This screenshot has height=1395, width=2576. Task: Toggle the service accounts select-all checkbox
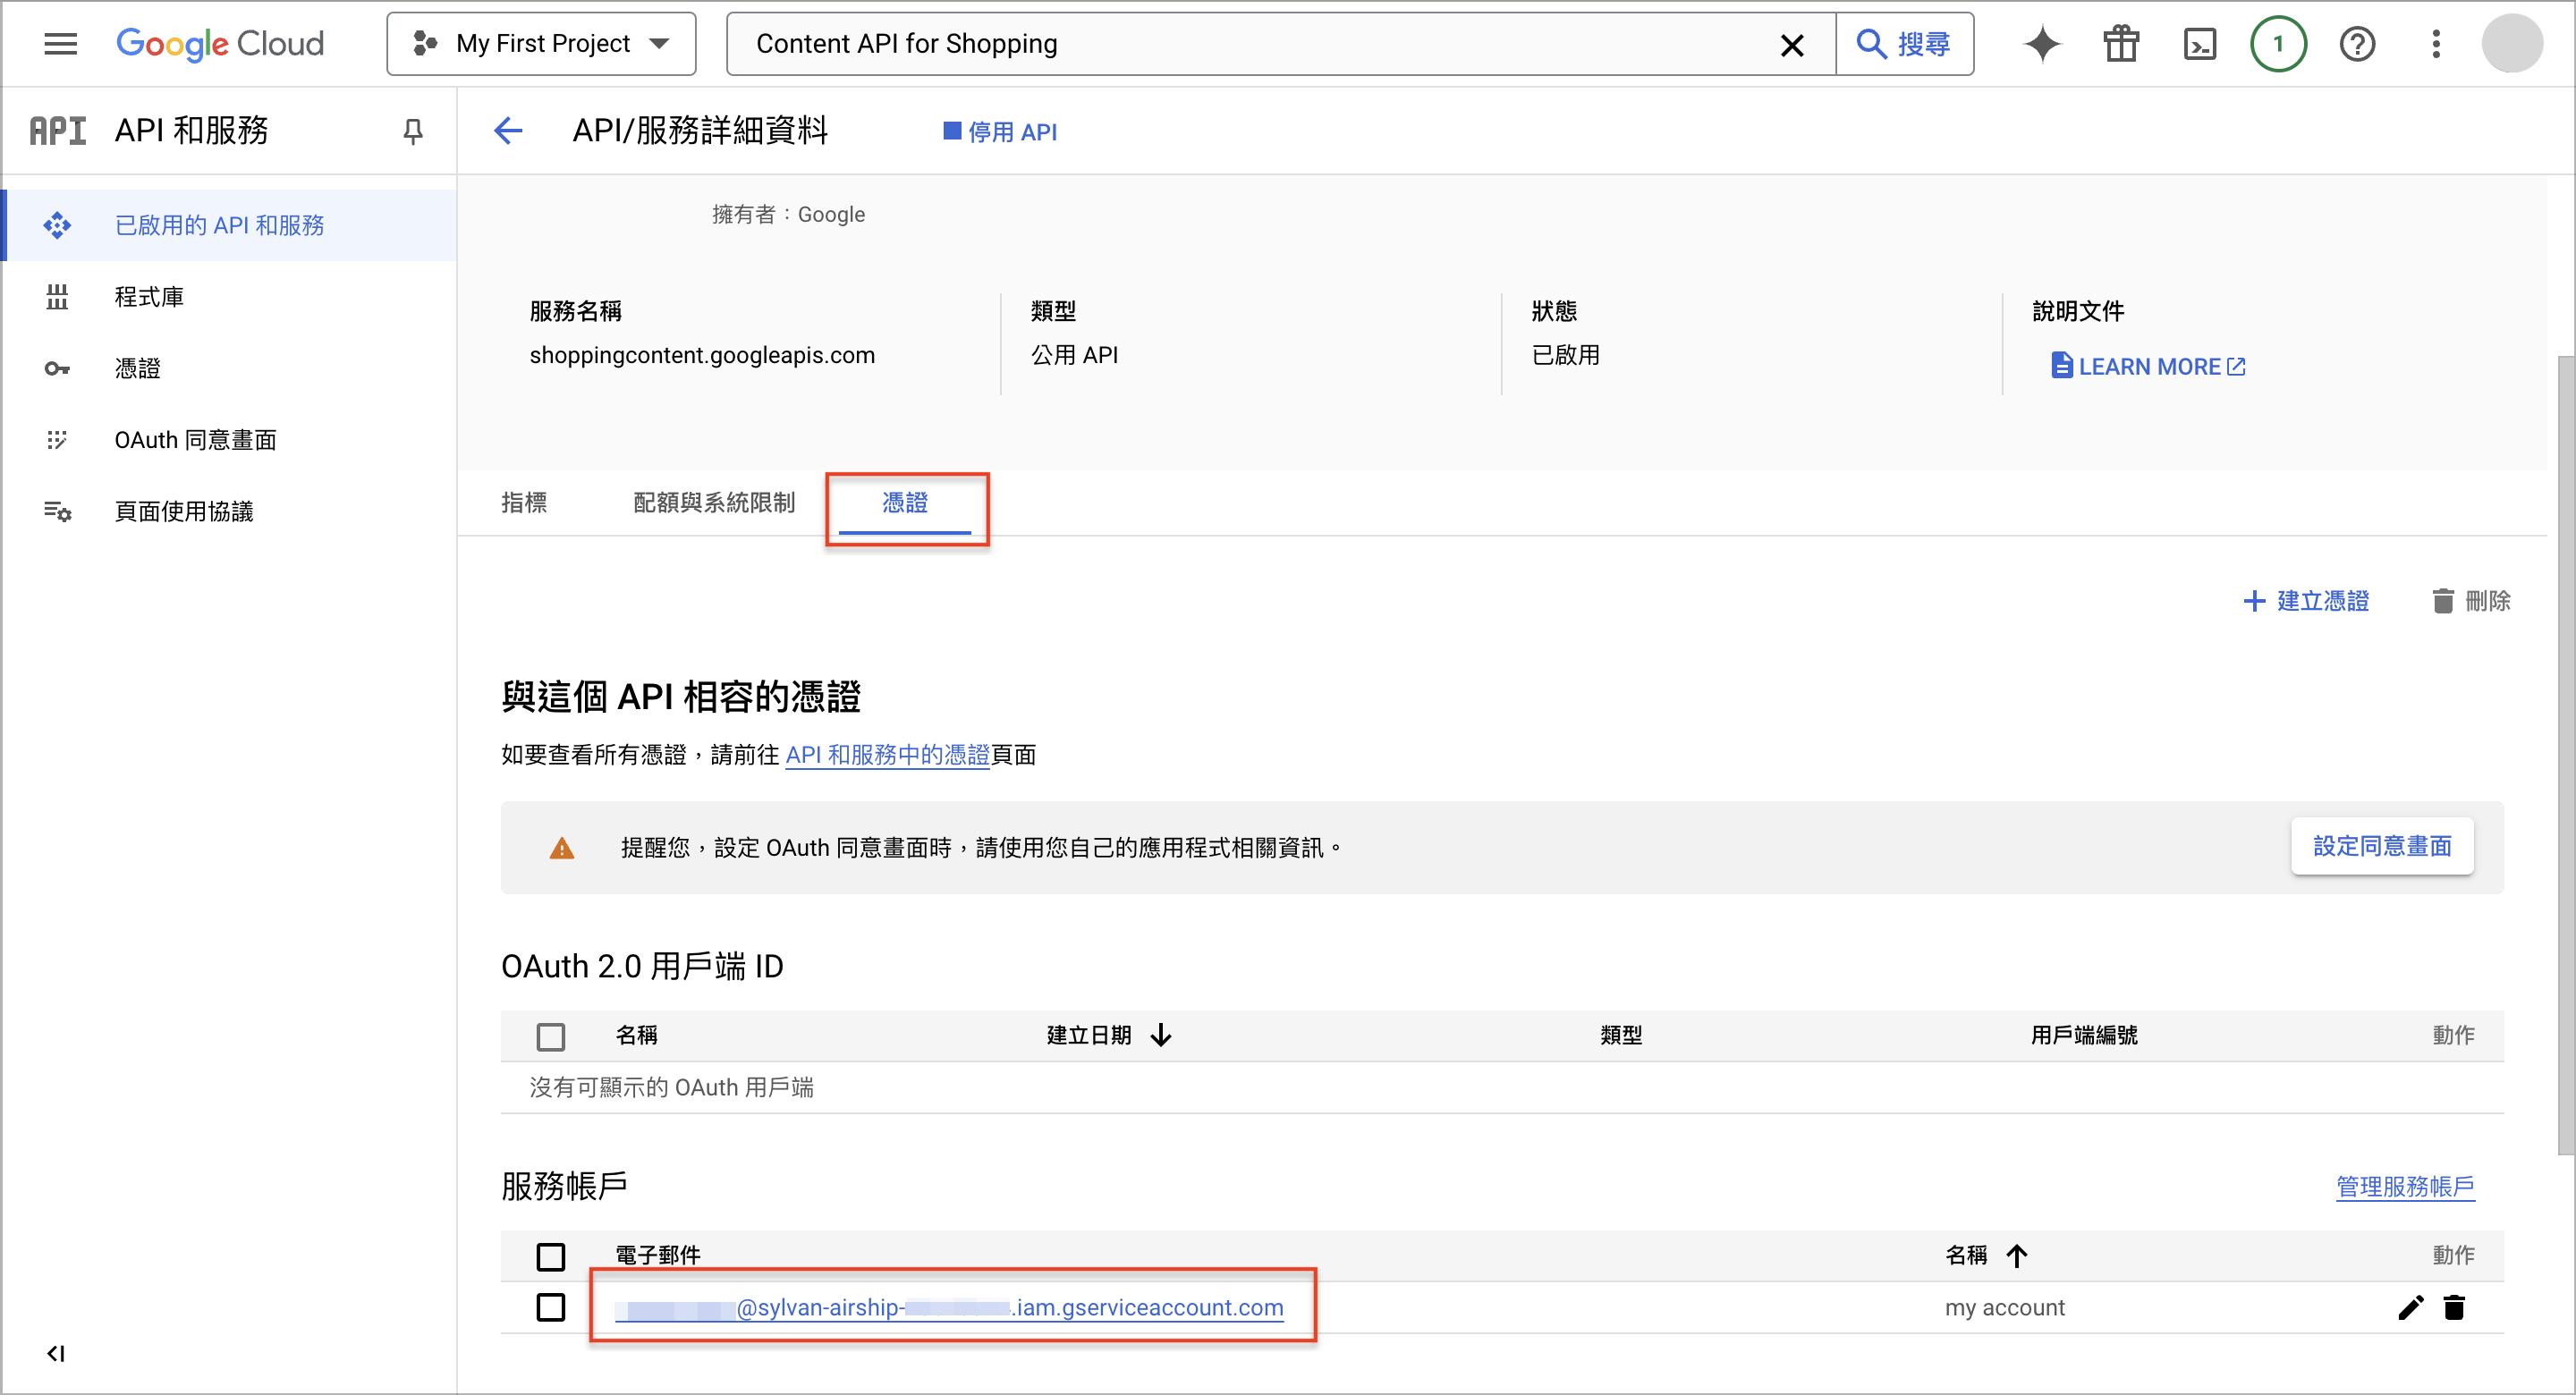click(x=551, y=1257)
